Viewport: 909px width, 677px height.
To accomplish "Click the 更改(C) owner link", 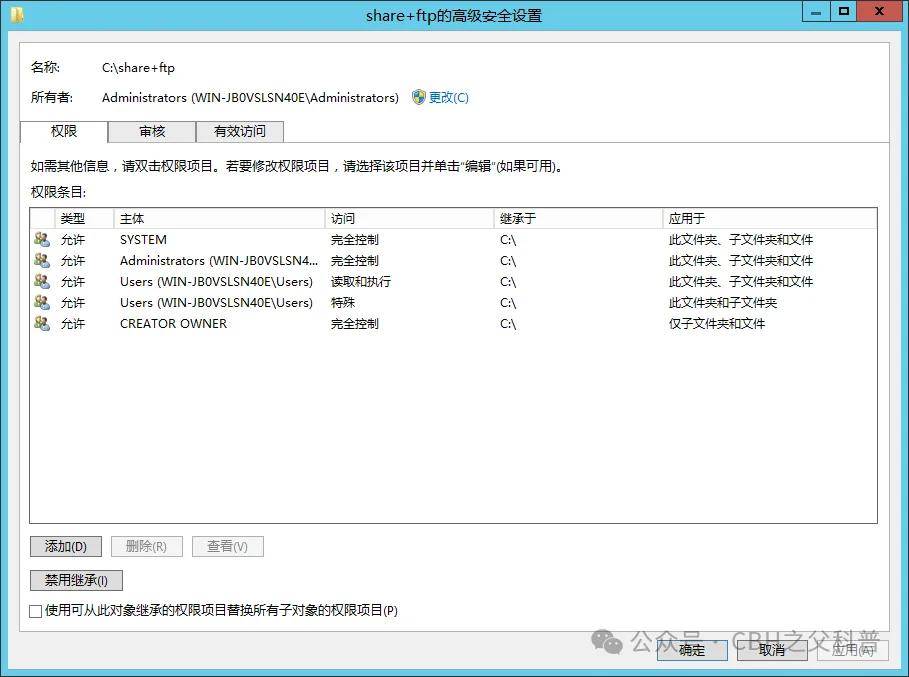I will (x=448, y=97).
